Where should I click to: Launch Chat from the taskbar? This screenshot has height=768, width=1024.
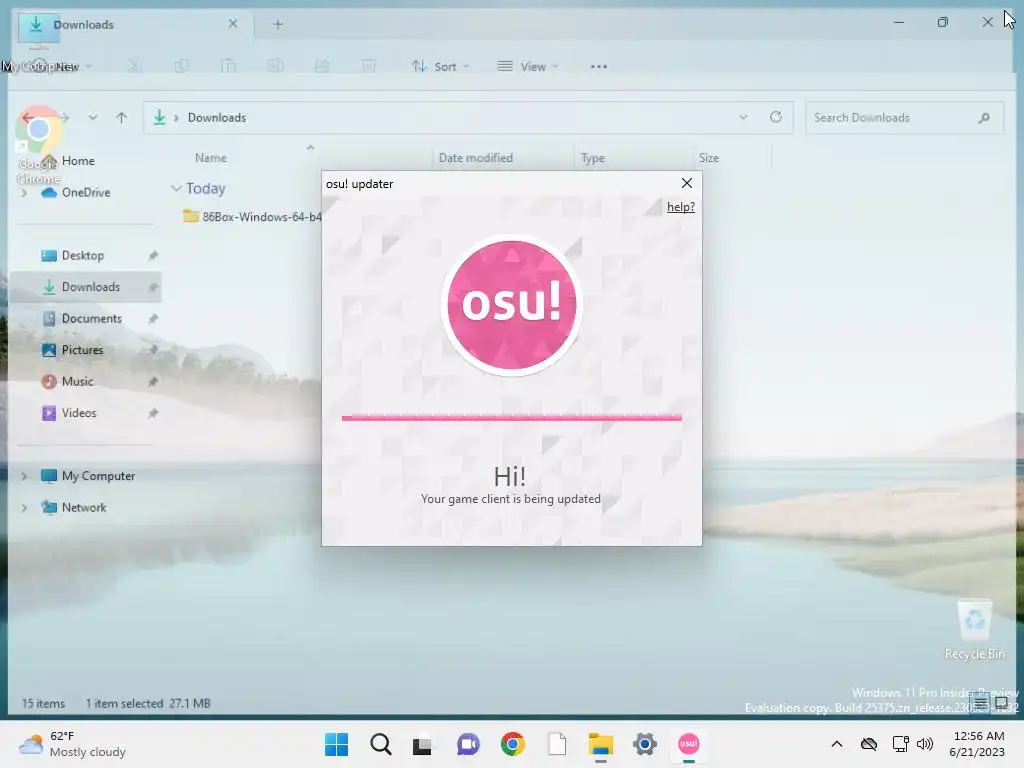468,744
